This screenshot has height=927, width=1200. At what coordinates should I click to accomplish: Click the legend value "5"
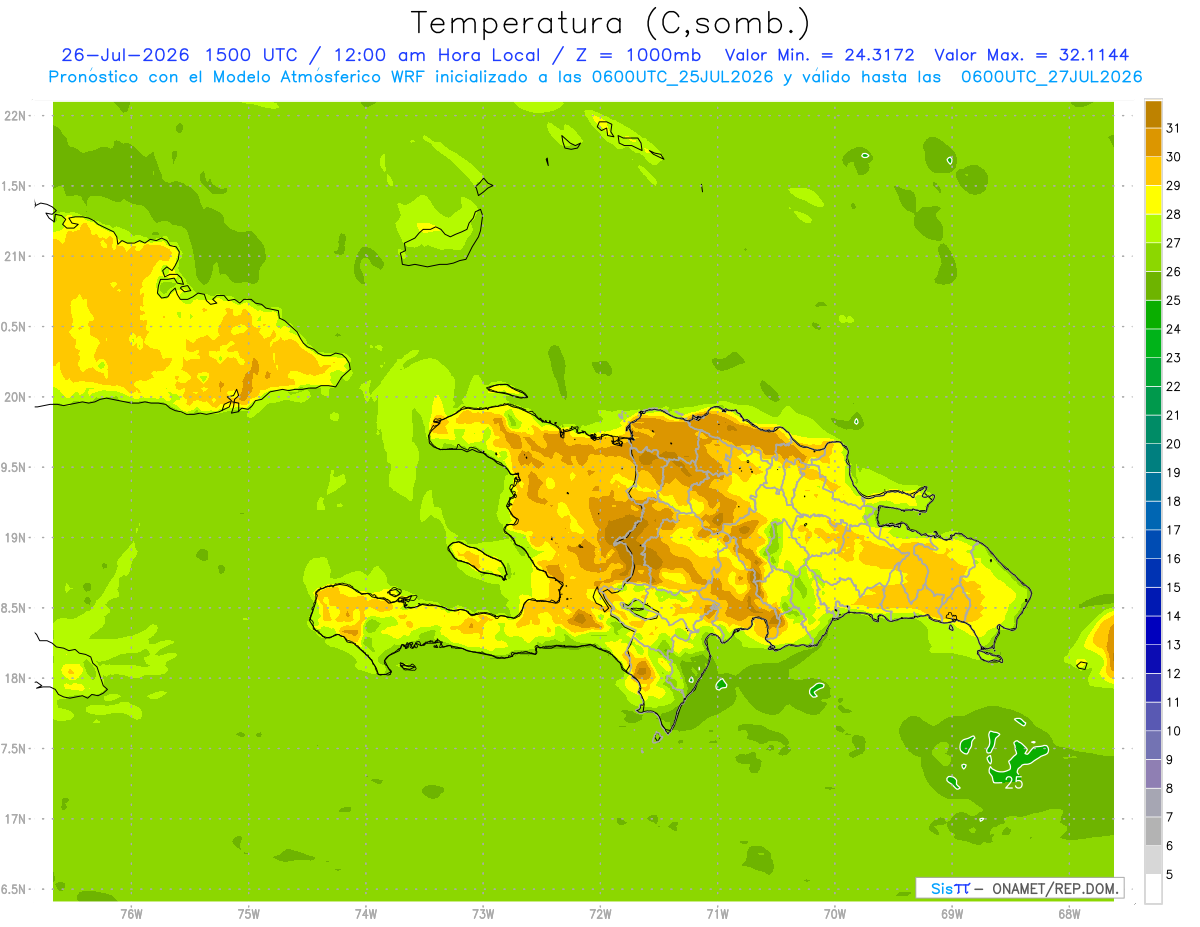[x=1170, y=875]
